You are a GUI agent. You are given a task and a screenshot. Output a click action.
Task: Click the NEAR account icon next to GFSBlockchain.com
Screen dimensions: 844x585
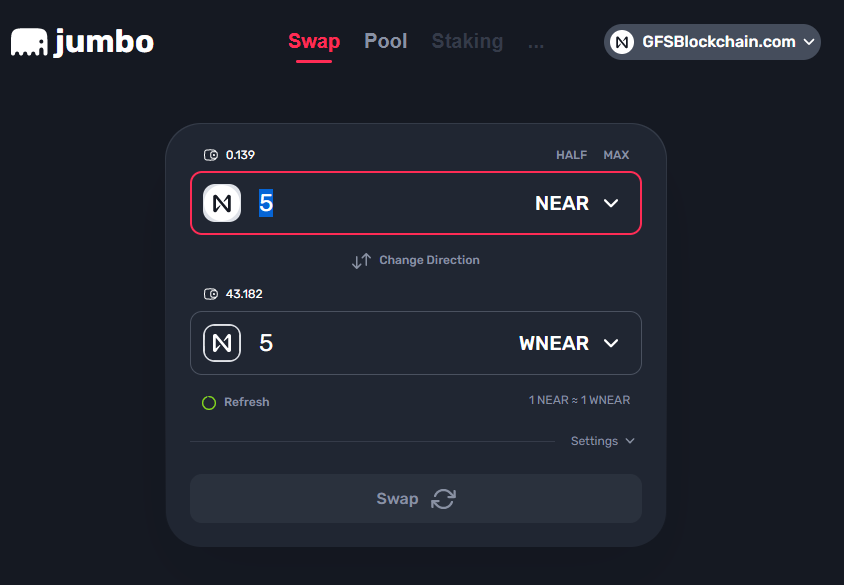622,42
